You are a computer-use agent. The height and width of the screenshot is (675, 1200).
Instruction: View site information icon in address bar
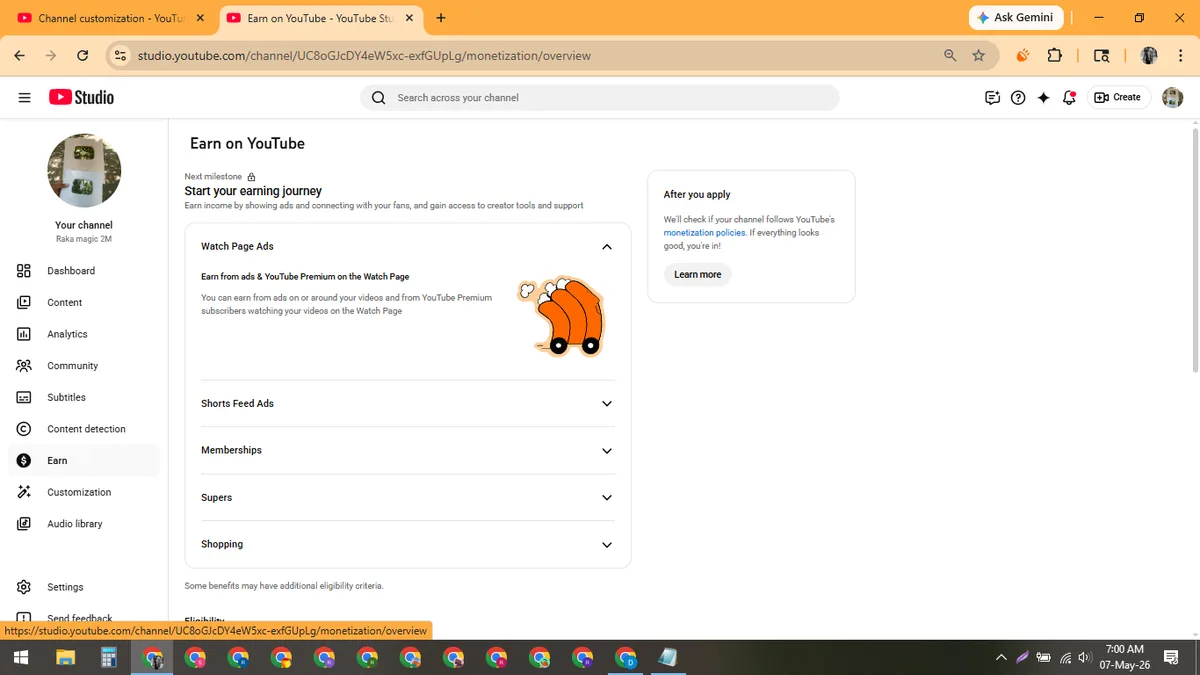[x=120, y=56]
